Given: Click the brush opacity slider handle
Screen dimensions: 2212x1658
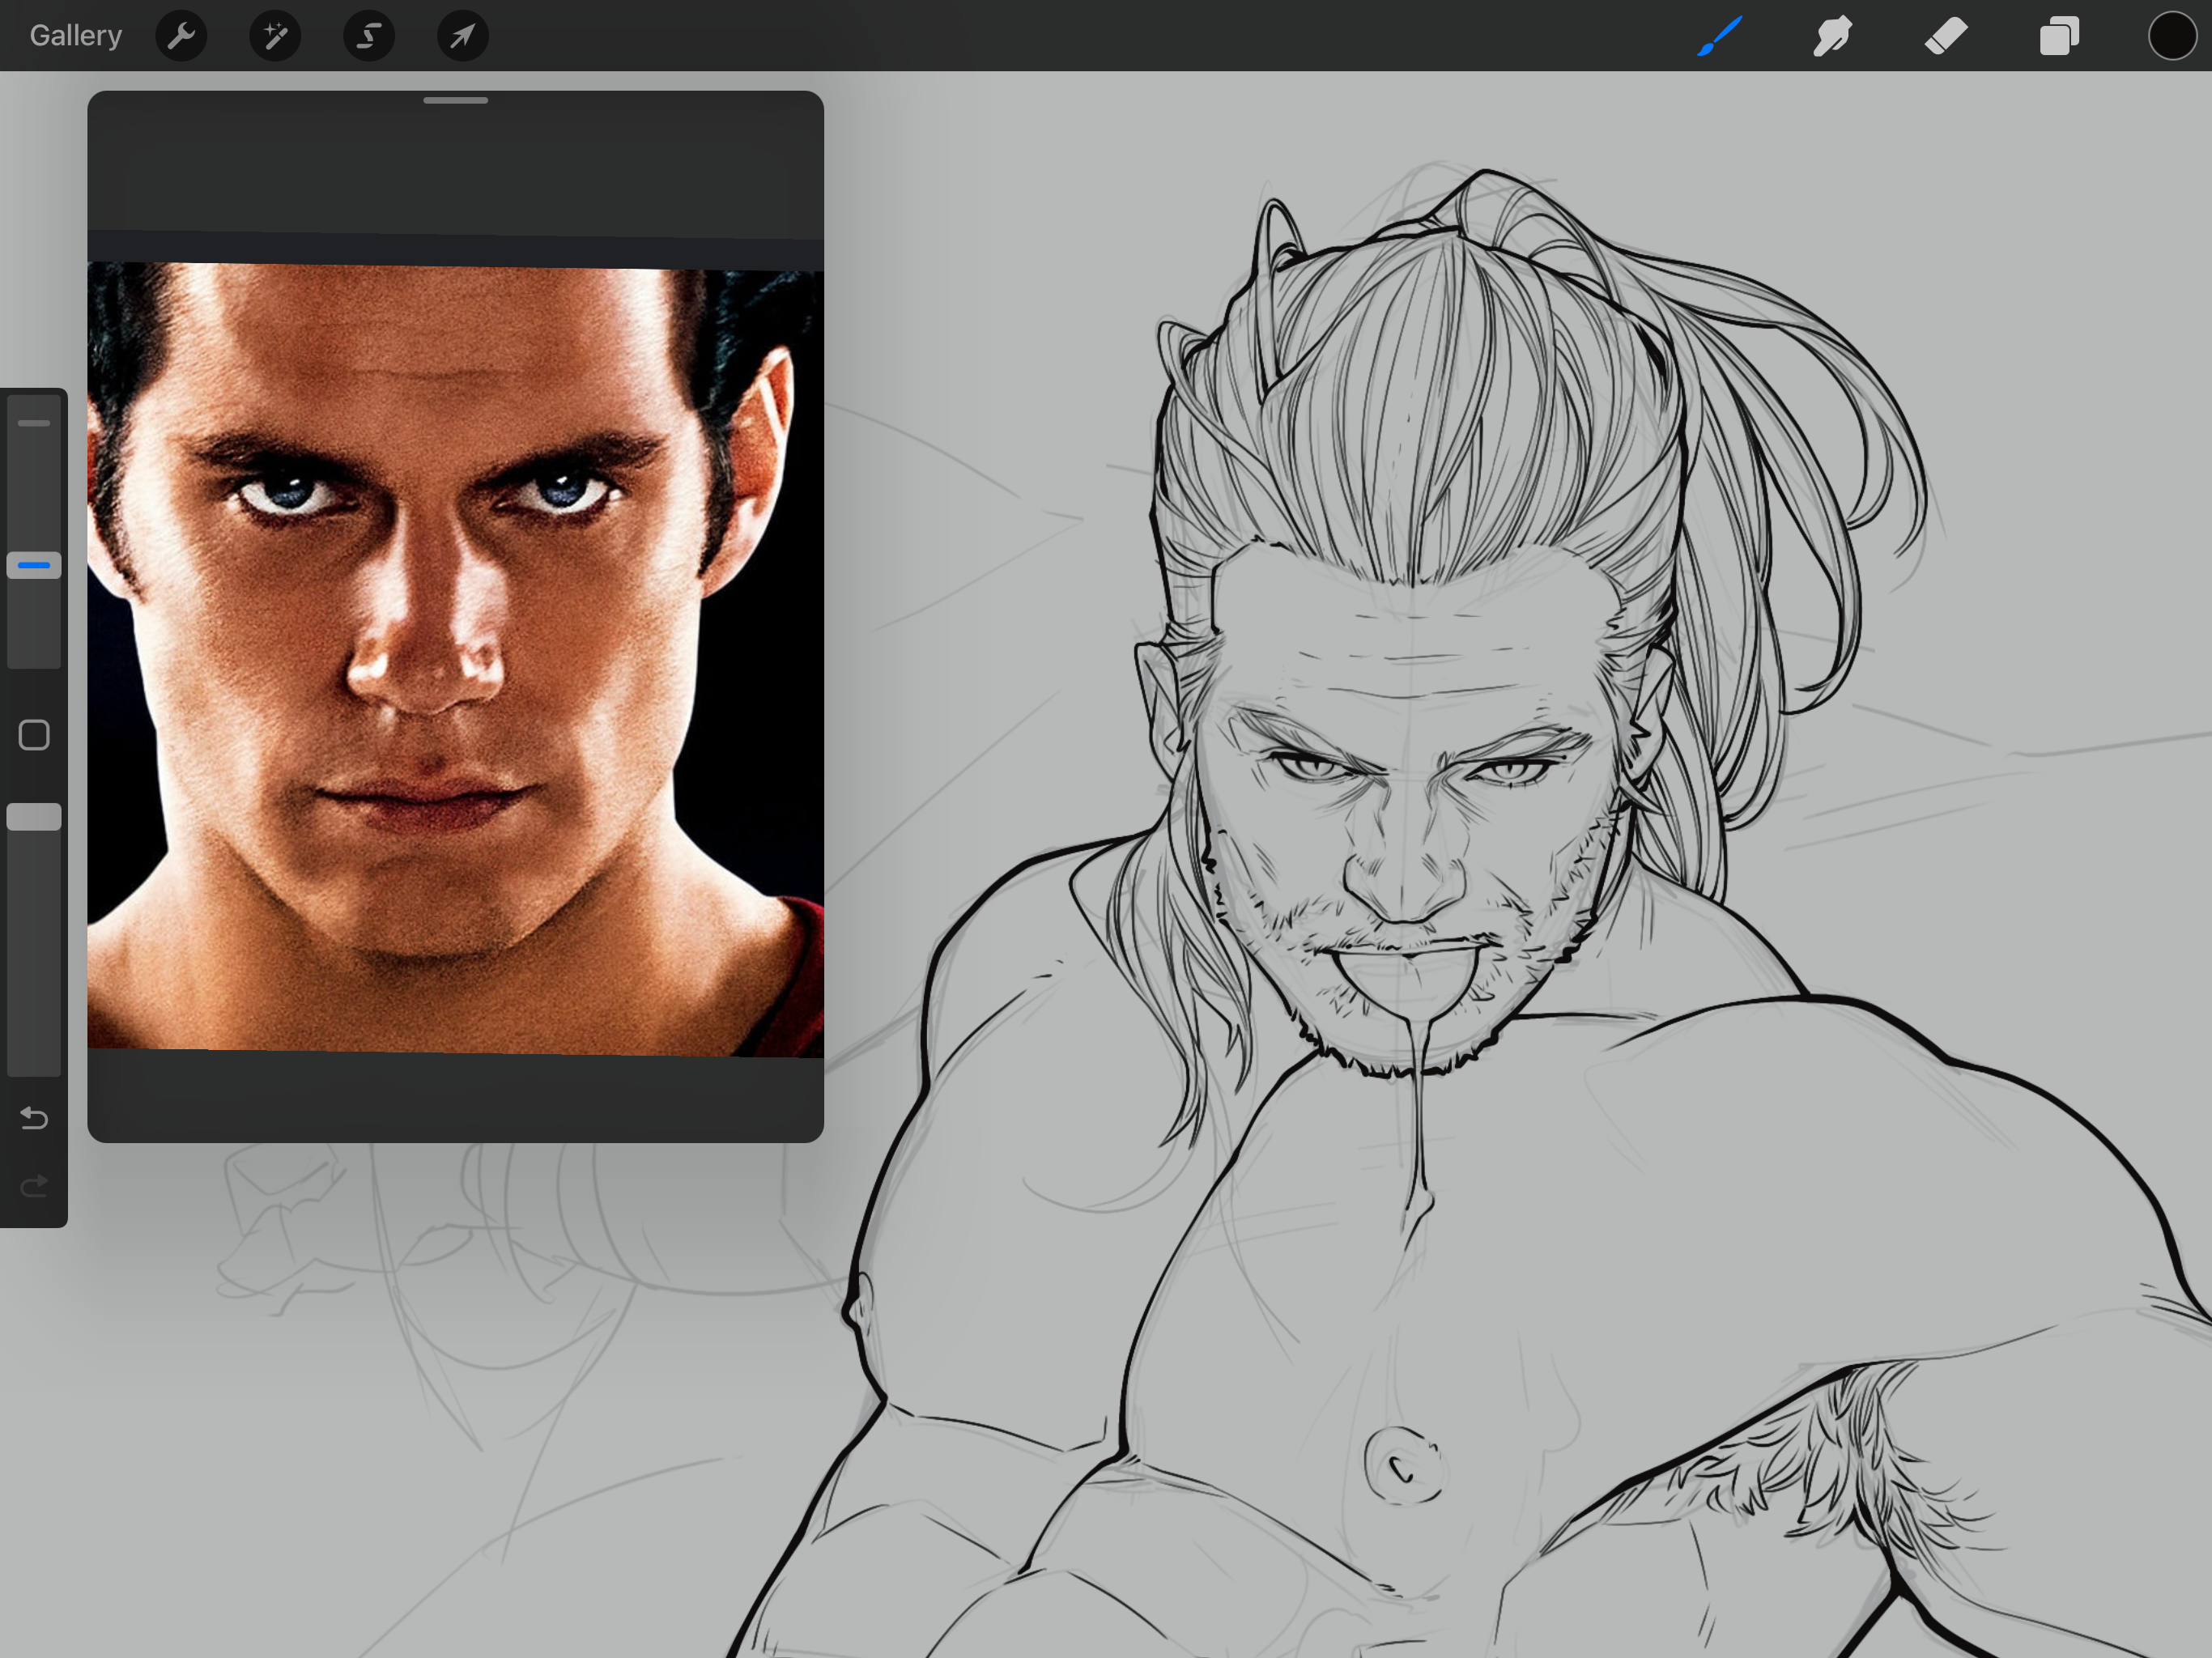Looking at the screenshot, I should [x=34, y=817].
